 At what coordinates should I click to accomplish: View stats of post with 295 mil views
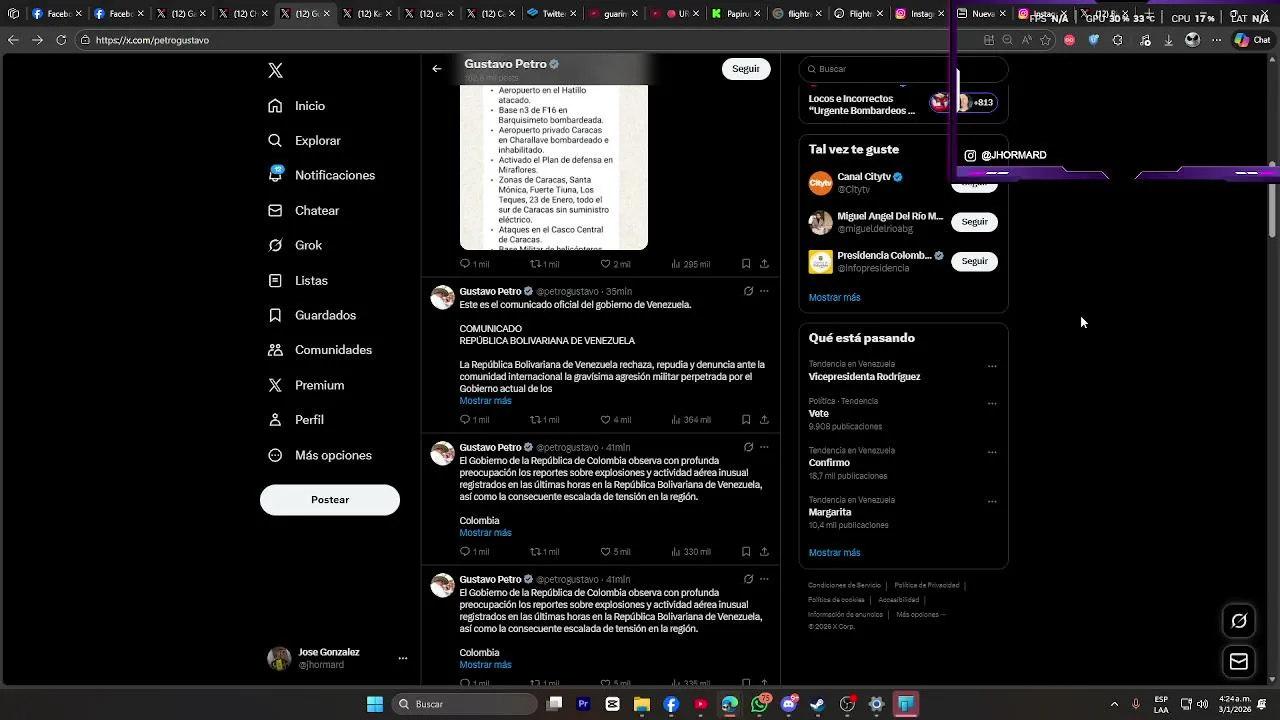click(690, 264)
